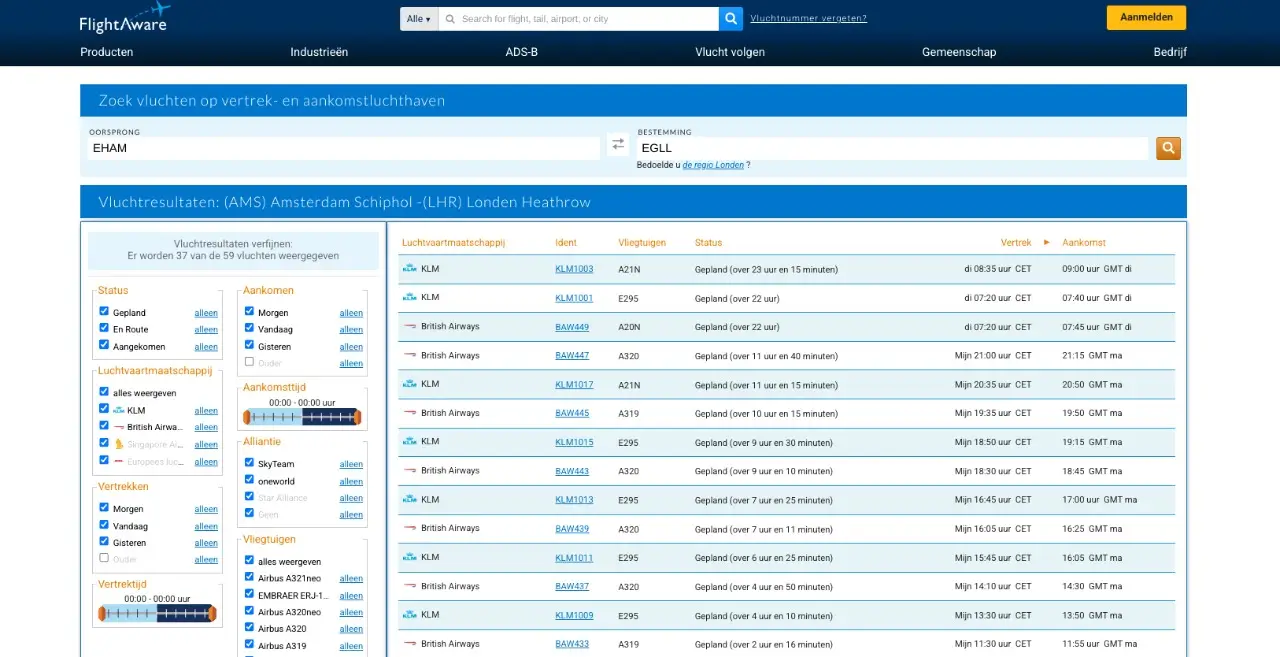Click British Airways logo in BAW445 row
The image size is (1280, 657).
click(x=409, y=413)
